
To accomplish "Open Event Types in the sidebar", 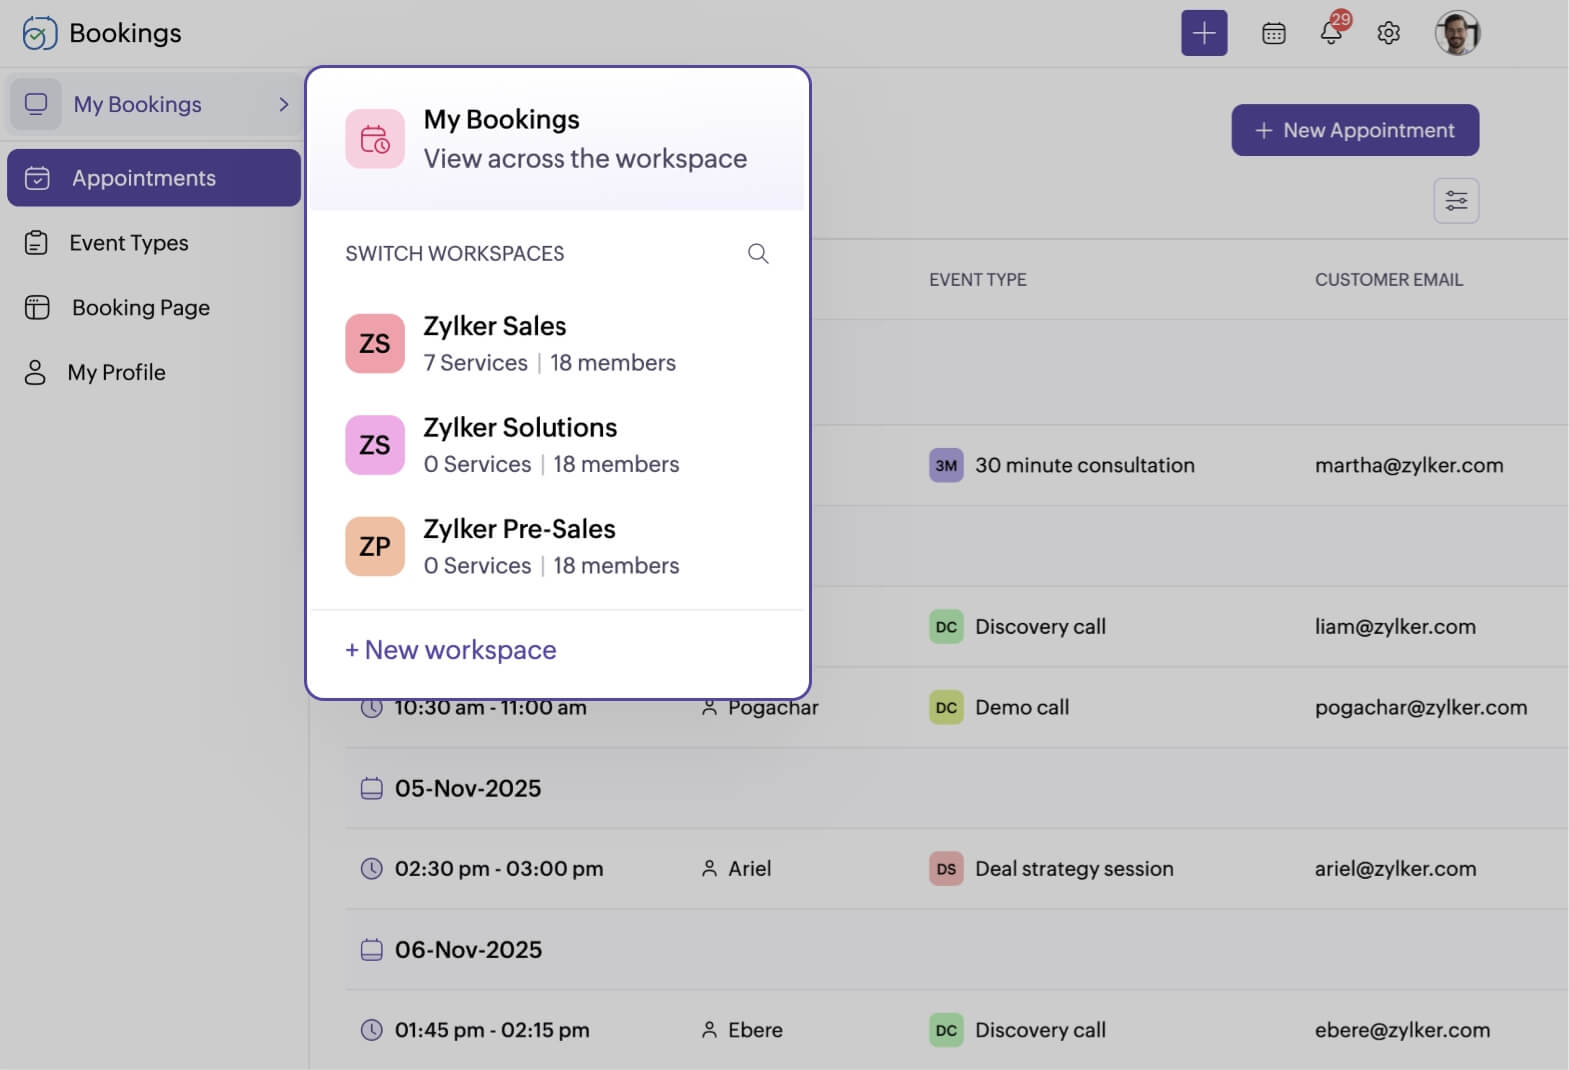I will click(128, 243).
